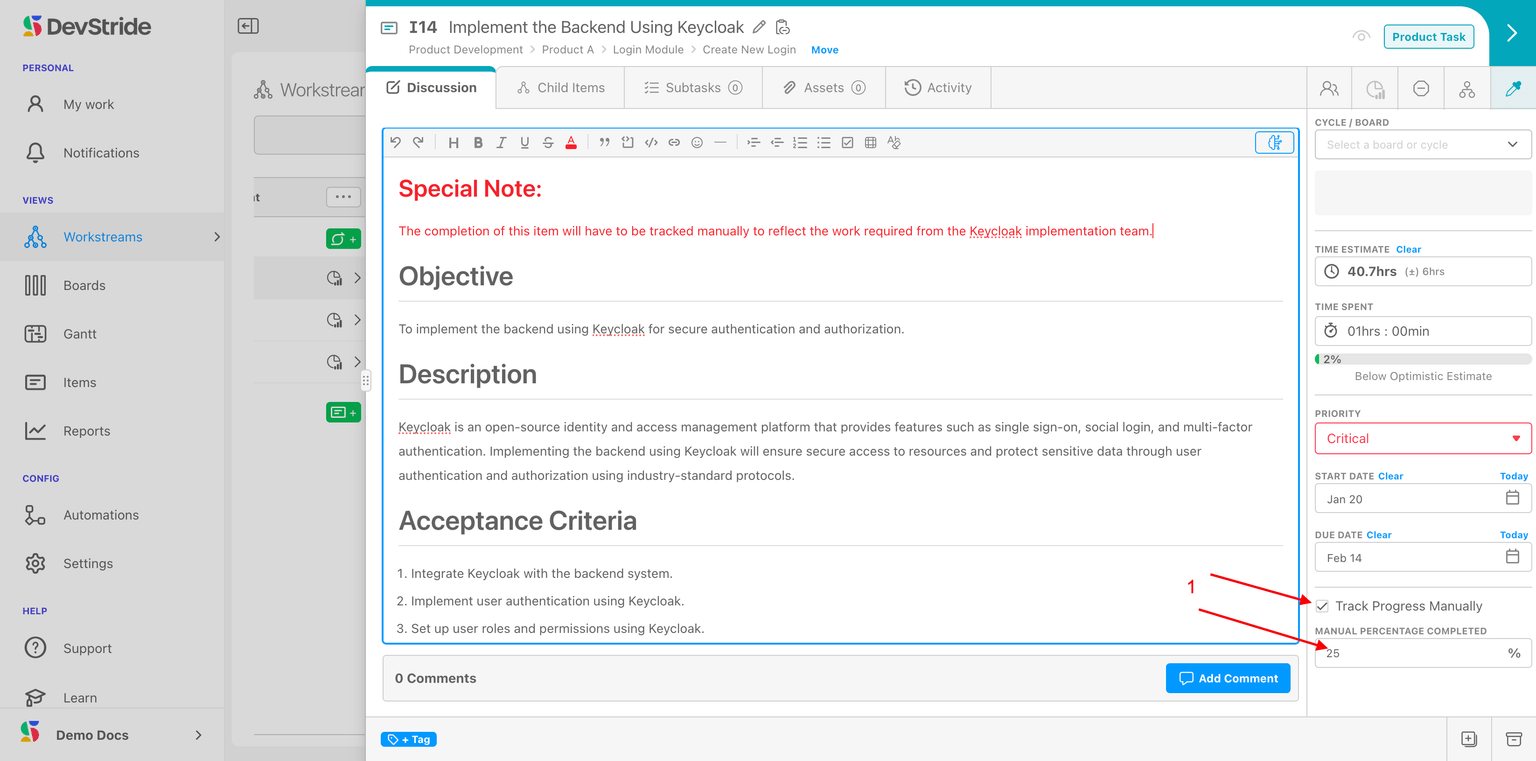The image size is (1536, 761).
Task: Open the Critical priority dropdown
Action: [x=1422, y=439]
